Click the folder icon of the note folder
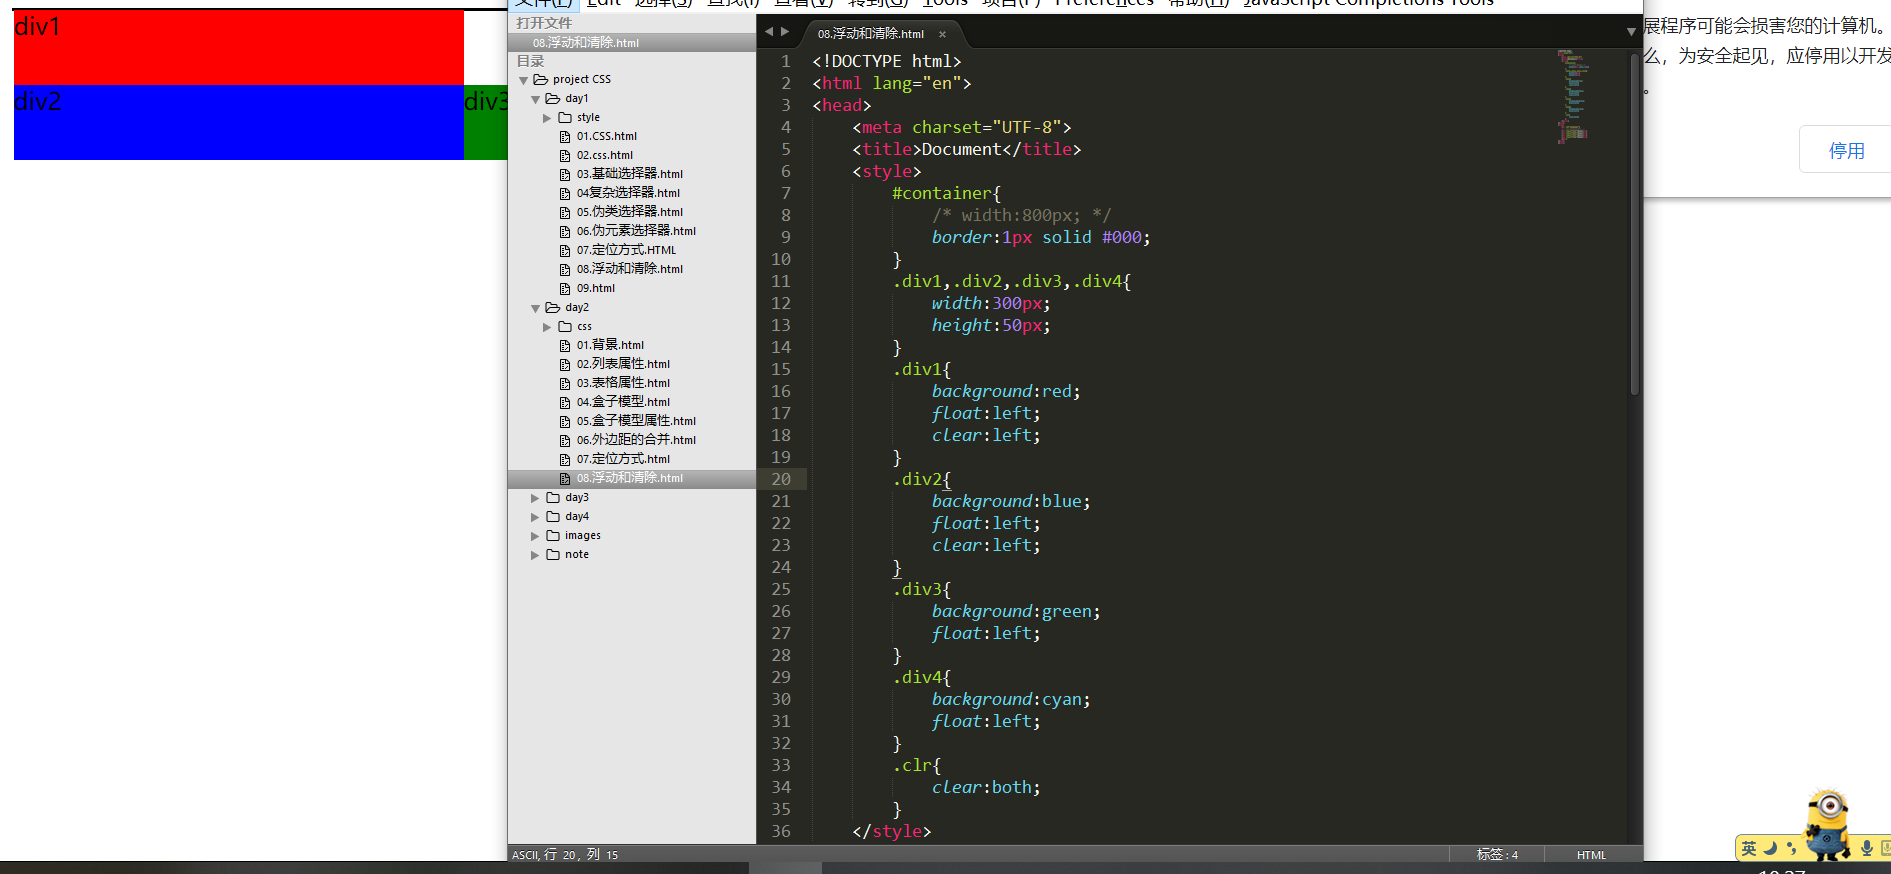Image resolution: width=1891 pixels, height=874 pixels. coord(553,555)
